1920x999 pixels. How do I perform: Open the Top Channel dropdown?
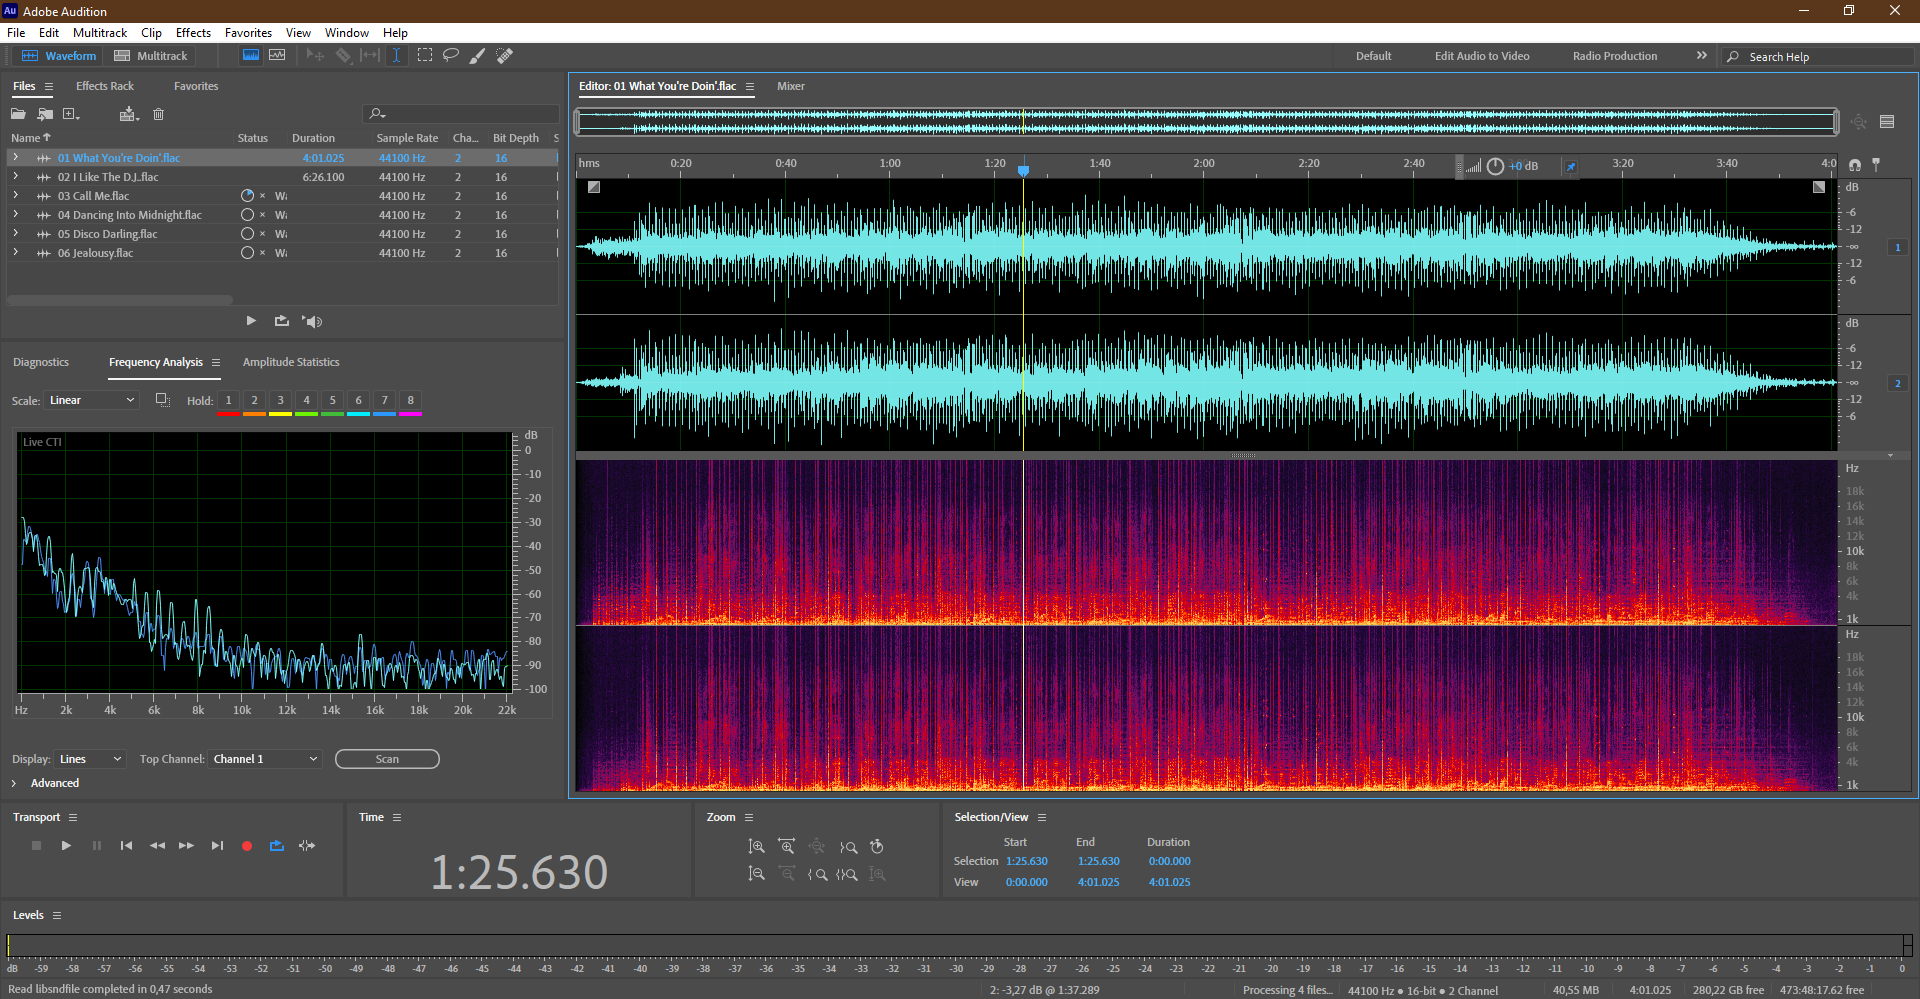tap(265, 759)
